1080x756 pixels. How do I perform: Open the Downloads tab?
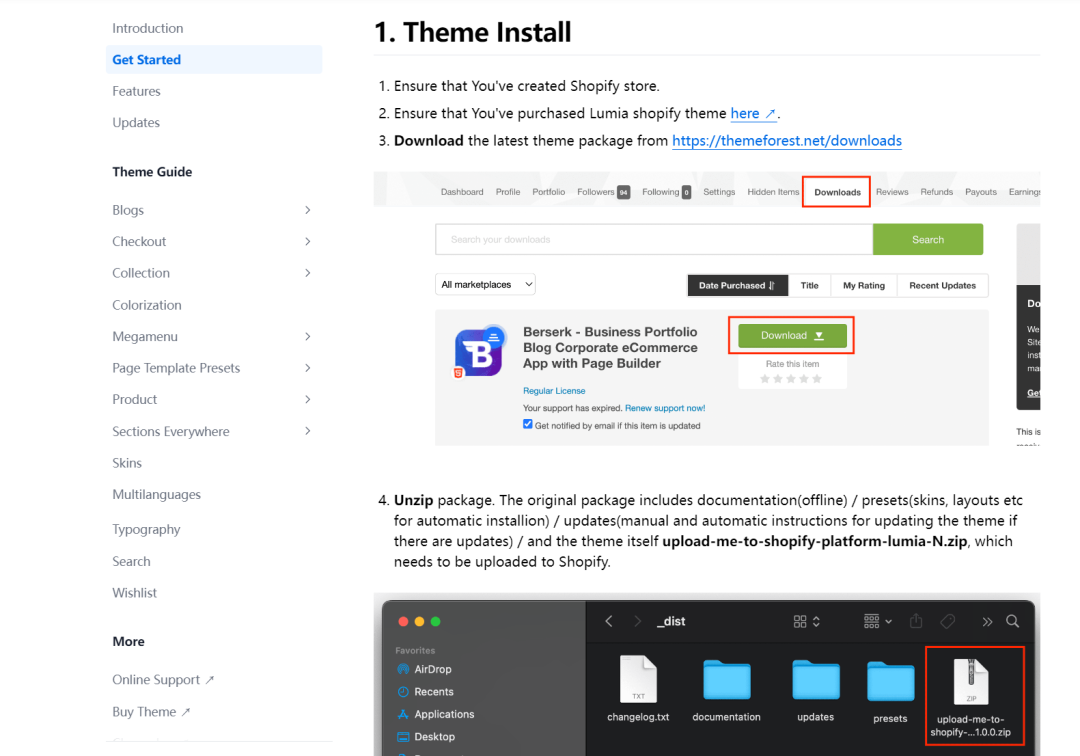837,192
